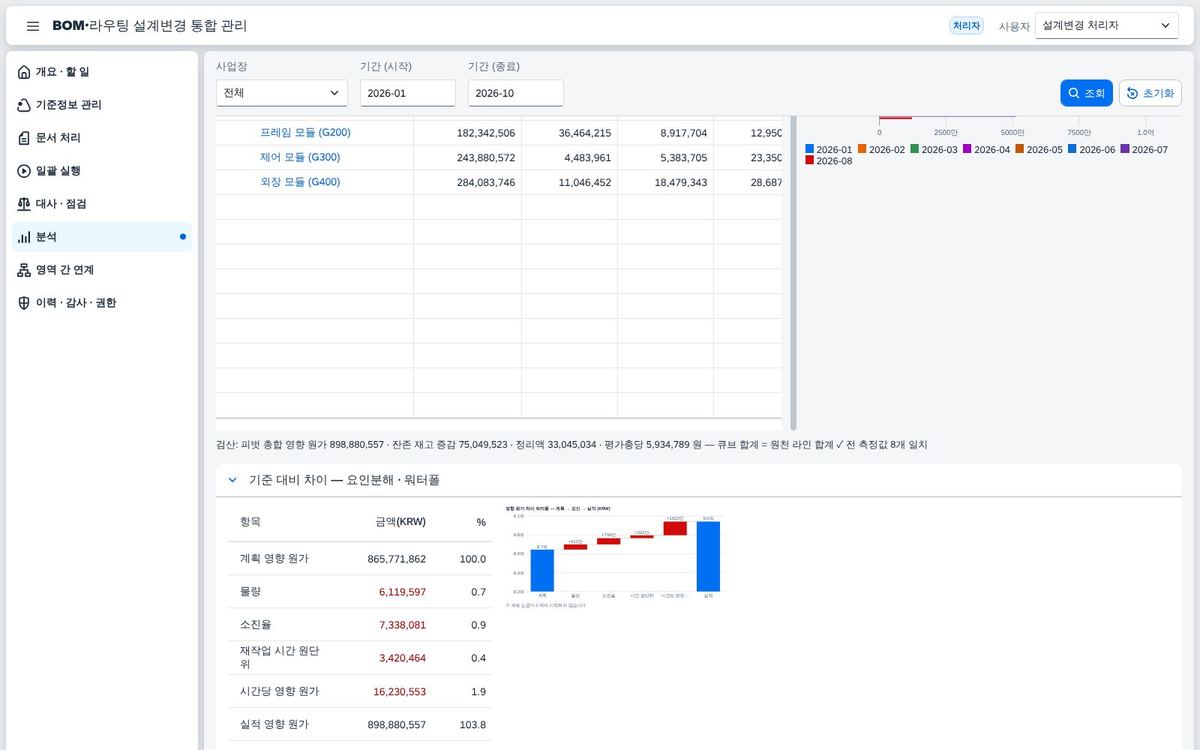Open 프레임 모듈 (G200) link
The image size is (1200, 750).
305,132
